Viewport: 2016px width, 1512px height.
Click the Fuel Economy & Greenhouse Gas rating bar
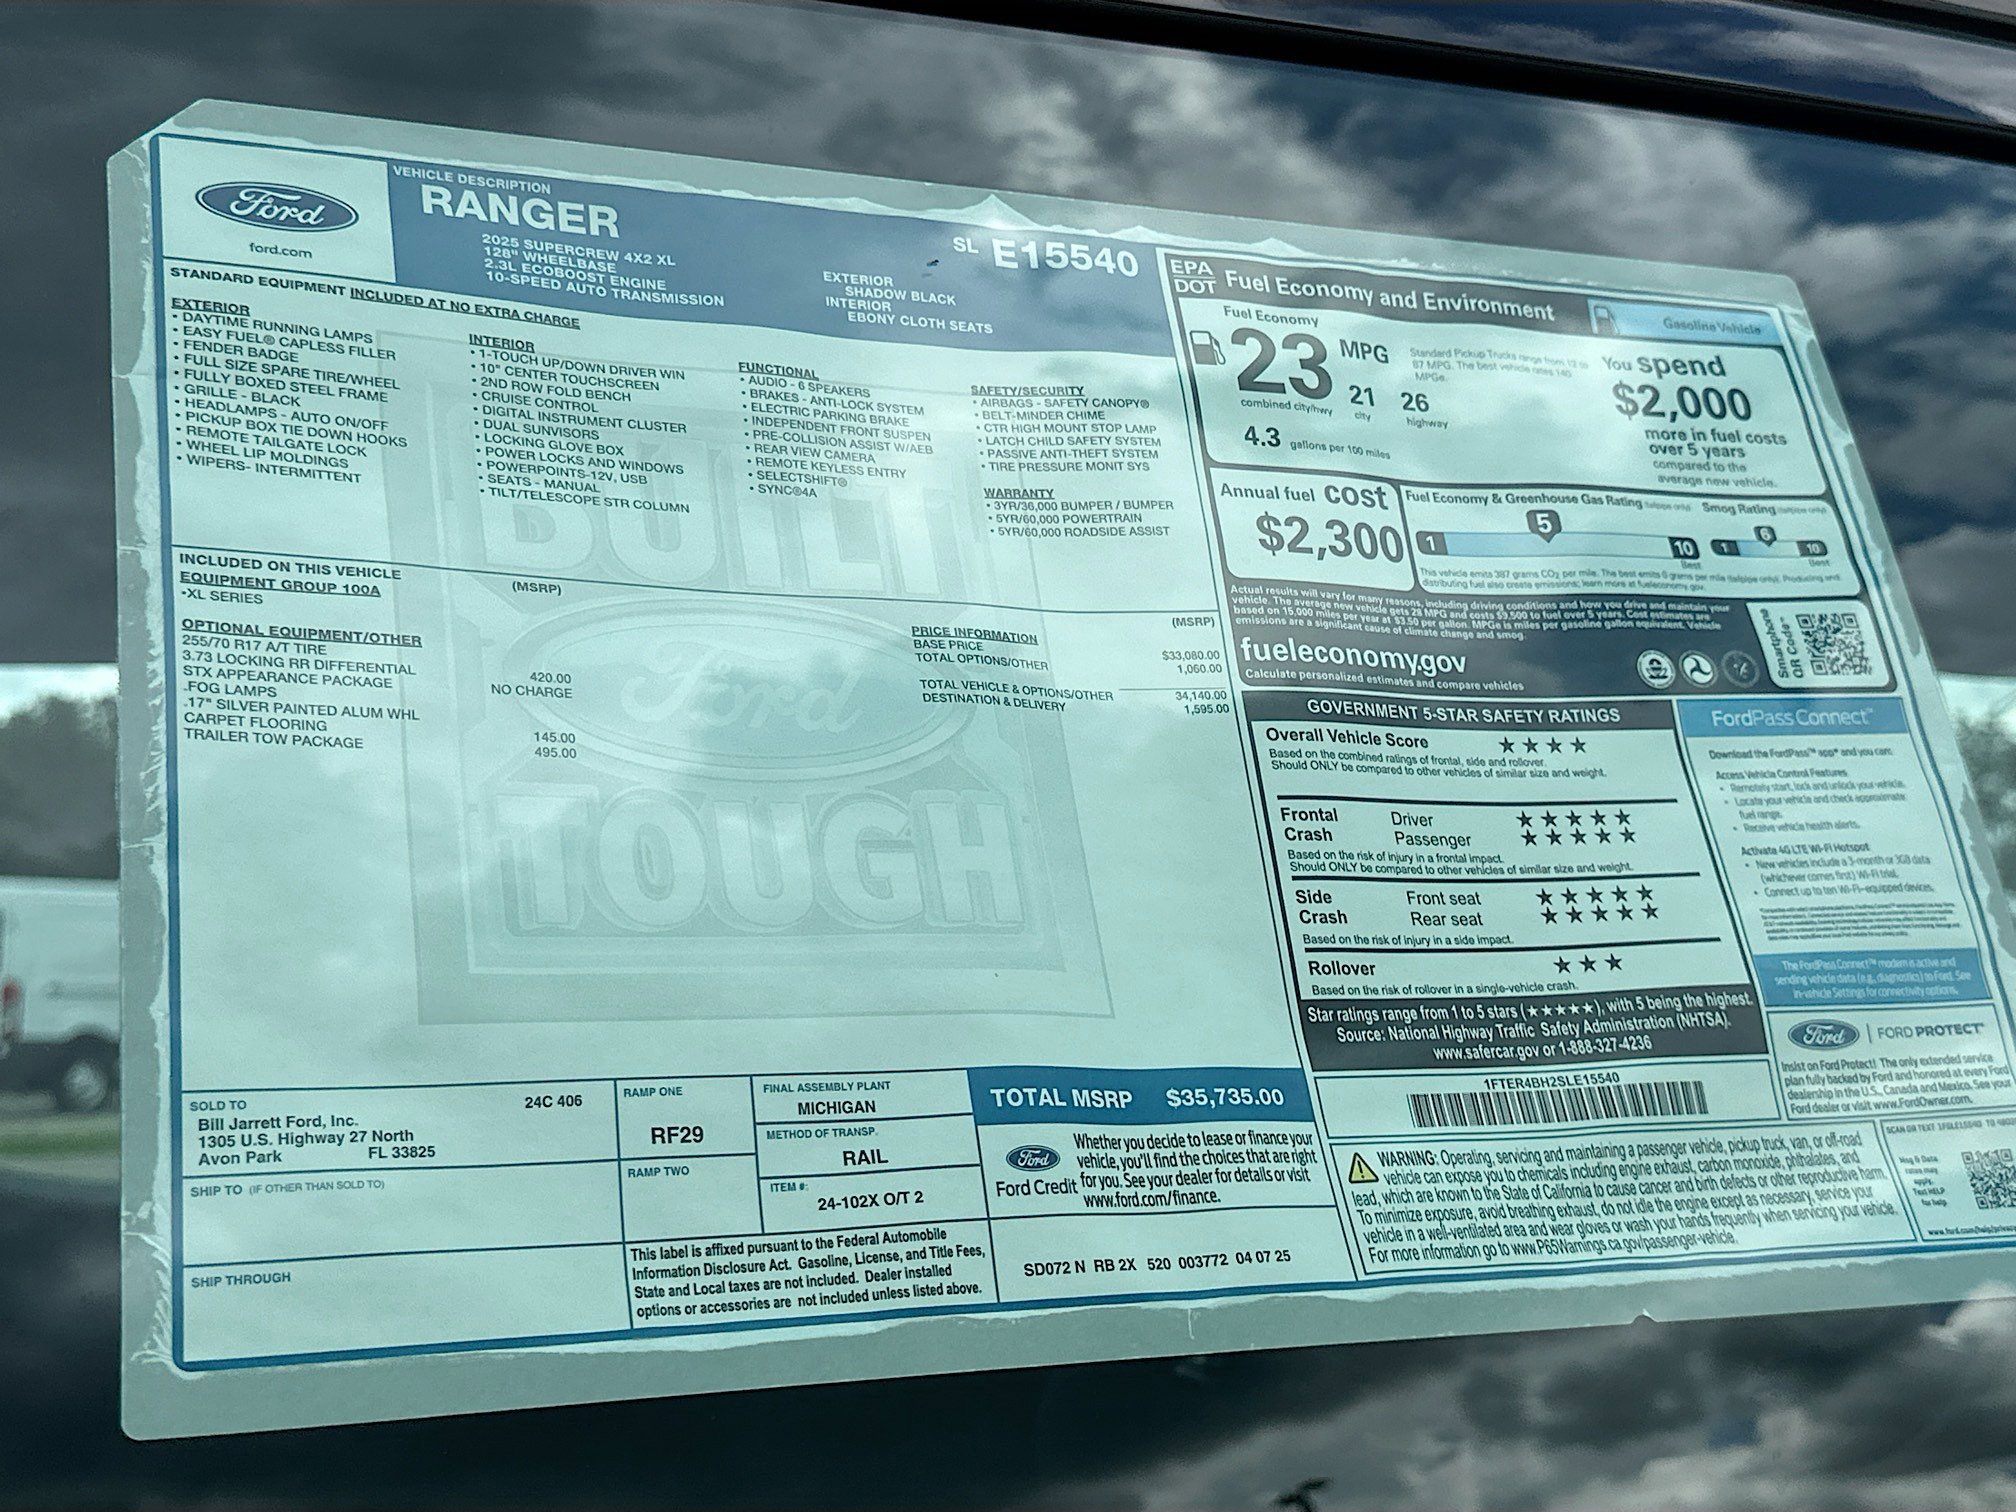tap(1559, 546)
